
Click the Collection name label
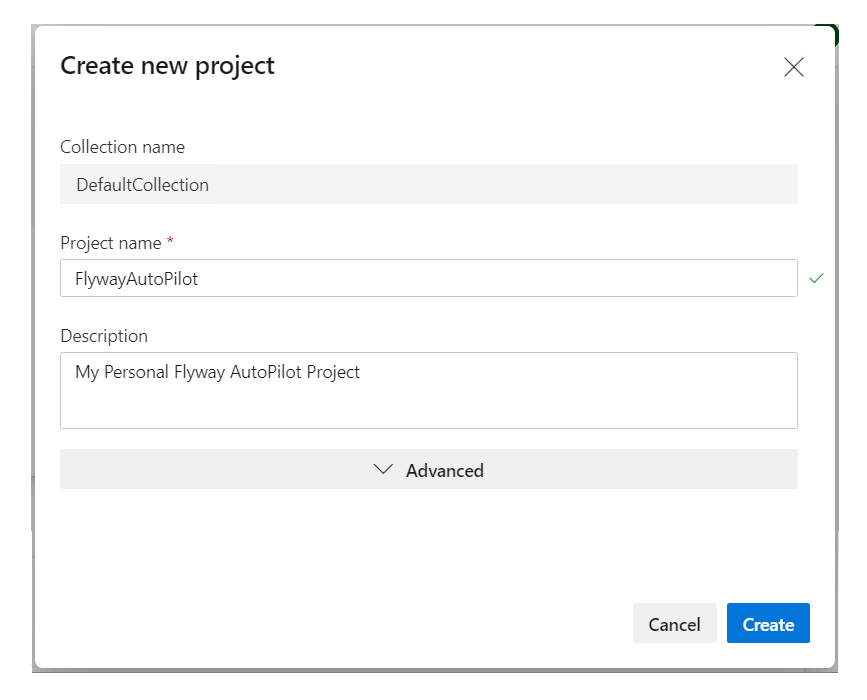pyautogui.click(x=122, y=147)
